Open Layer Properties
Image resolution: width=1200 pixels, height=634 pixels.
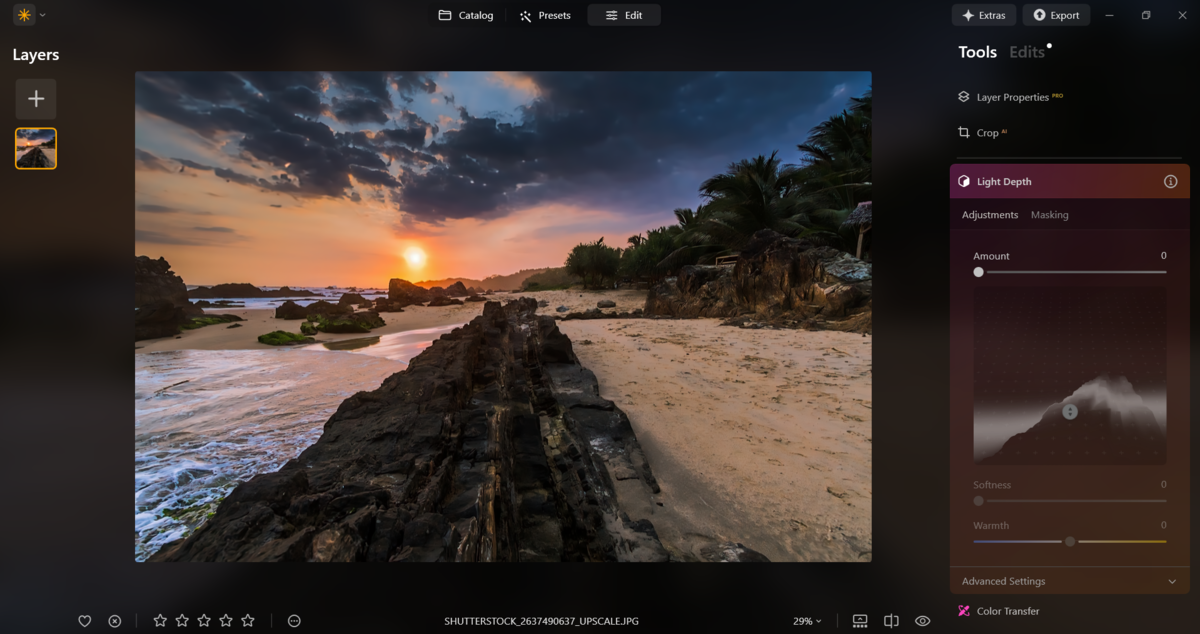[x=1011, y=96]
